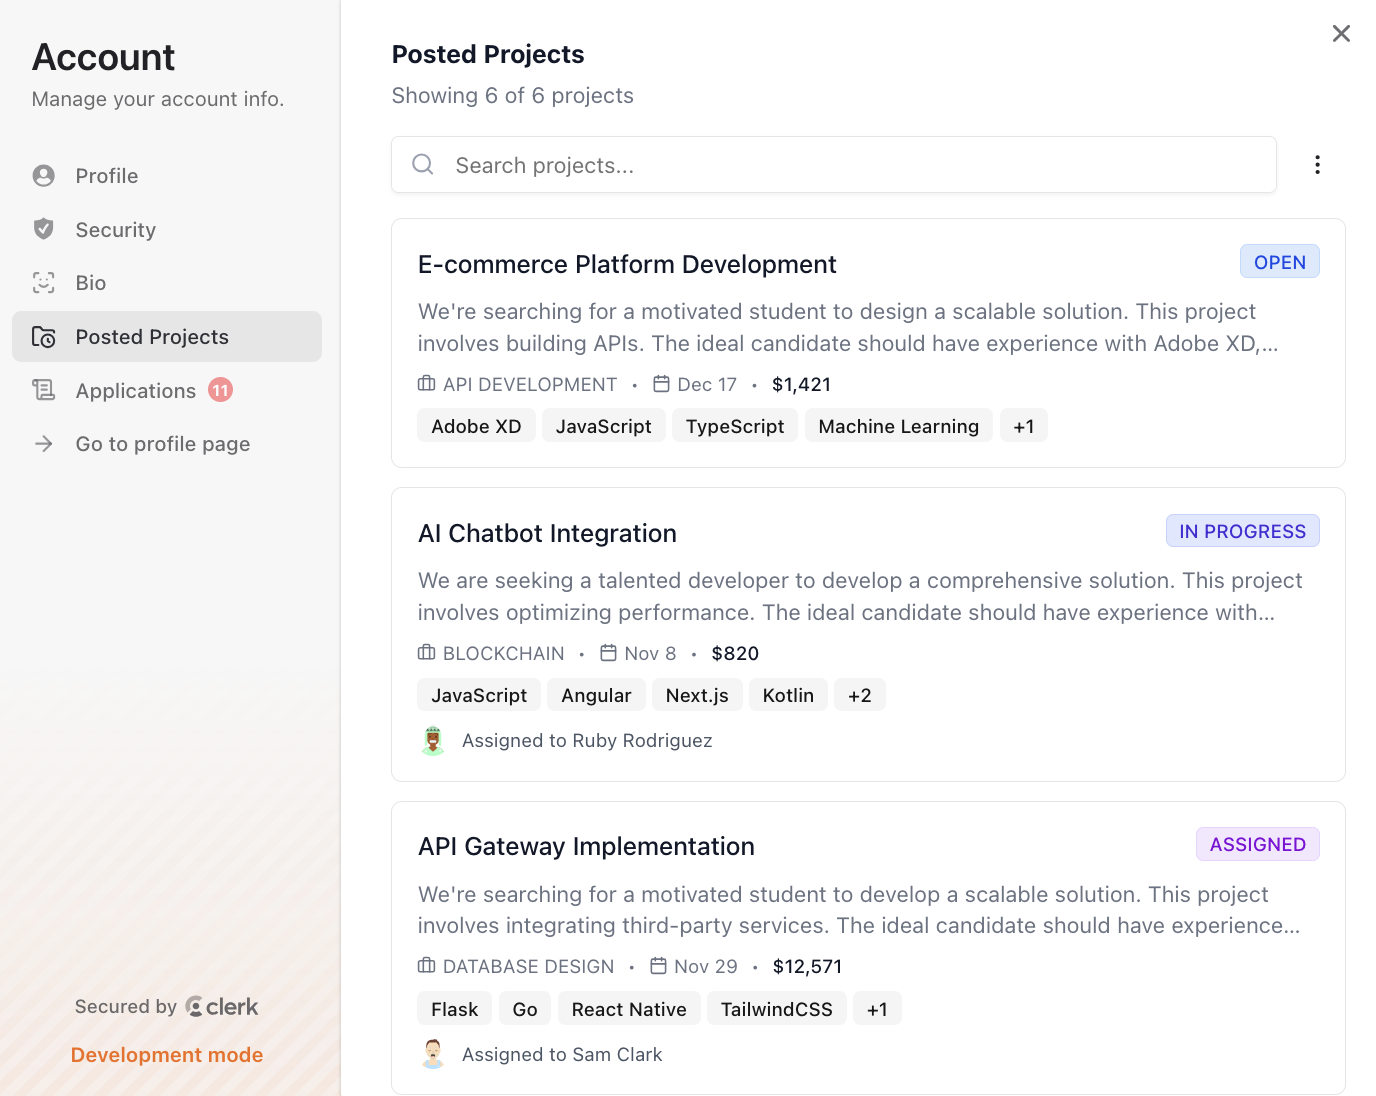
Task: Switch to the Security tab
Action: coord(116,230)
